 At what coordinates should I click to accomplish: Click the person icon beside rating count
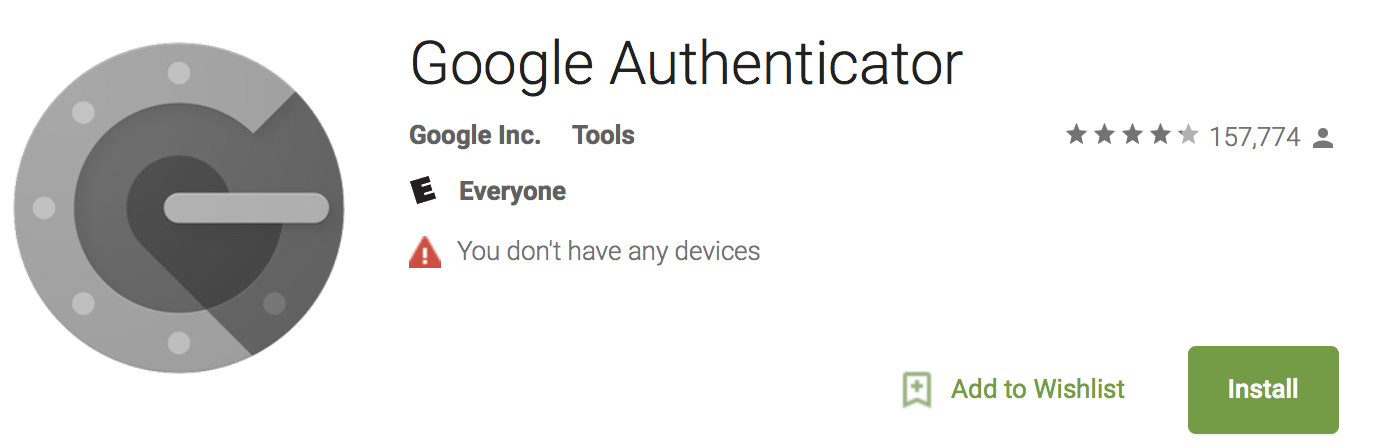coord(1323,137)
